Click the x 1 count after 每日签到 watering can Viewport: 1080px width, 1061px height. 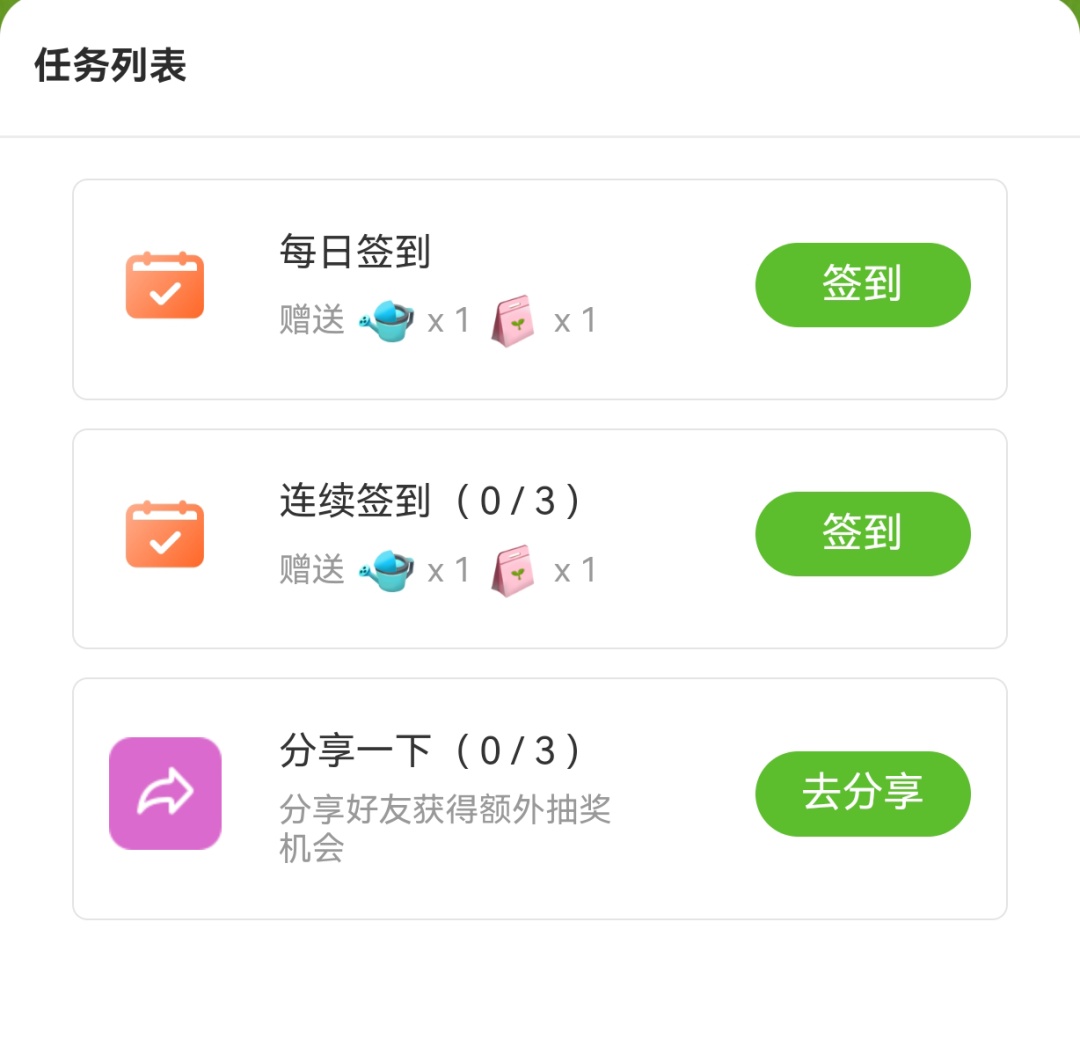pos(448,321)
